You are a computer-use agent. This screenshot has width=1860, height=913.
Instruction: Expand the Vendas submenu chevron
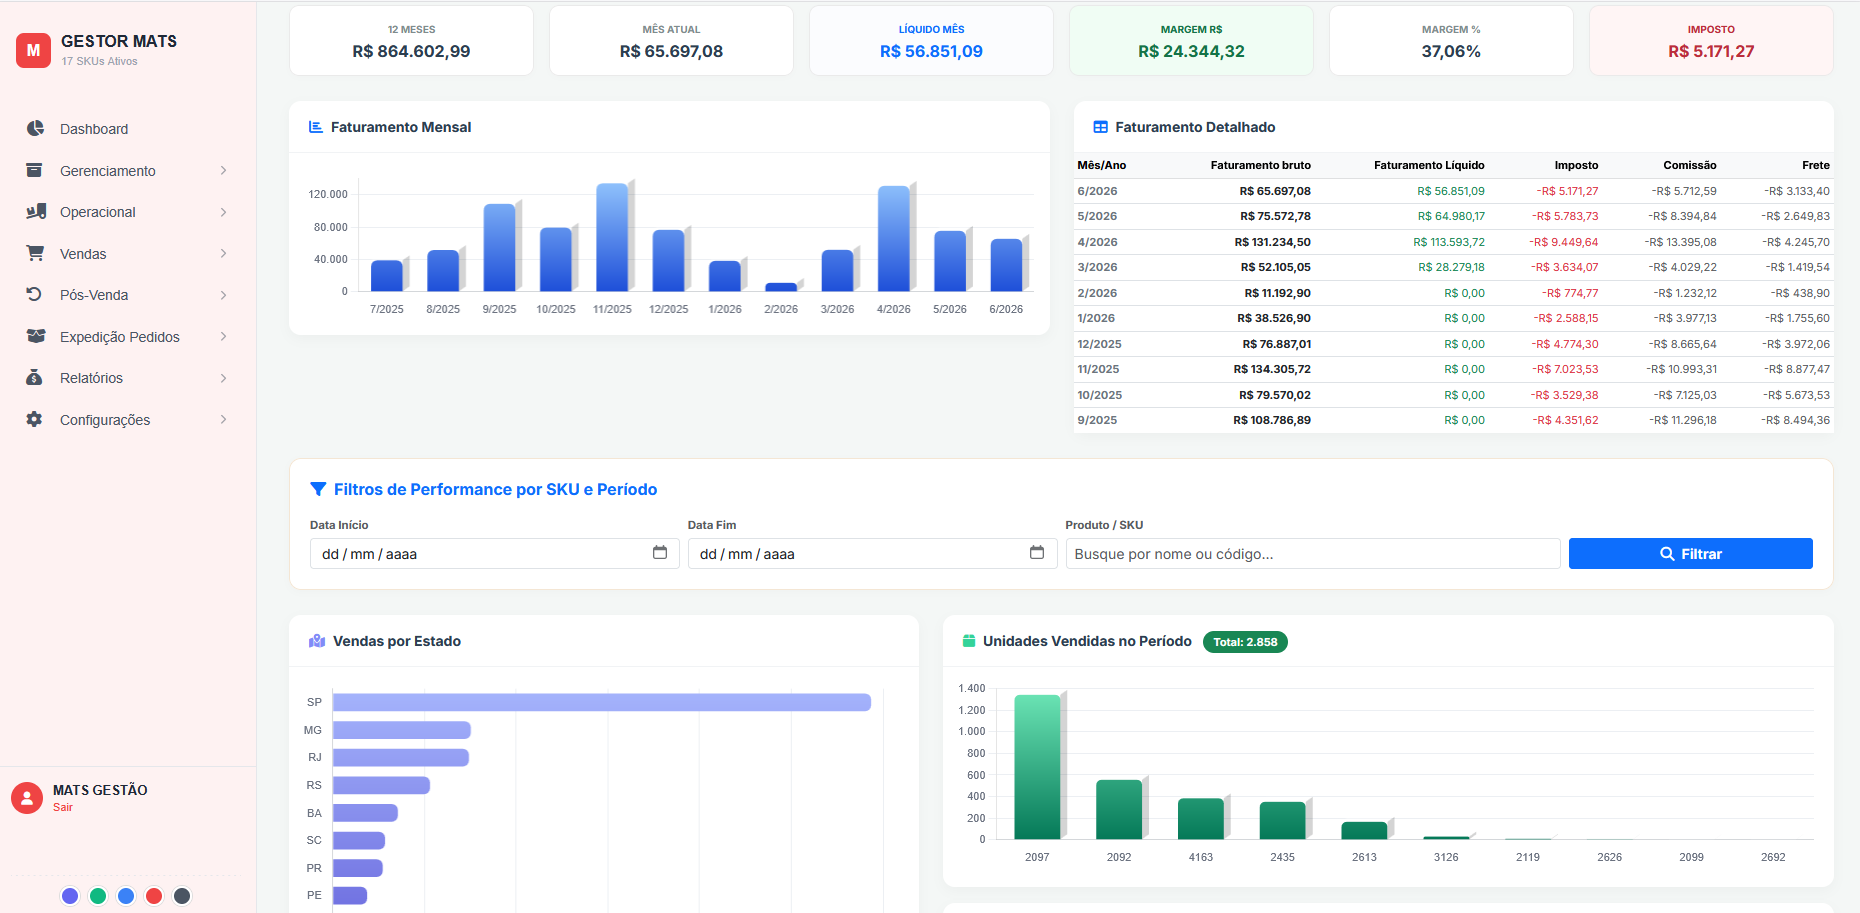click(x=223, y=254)
